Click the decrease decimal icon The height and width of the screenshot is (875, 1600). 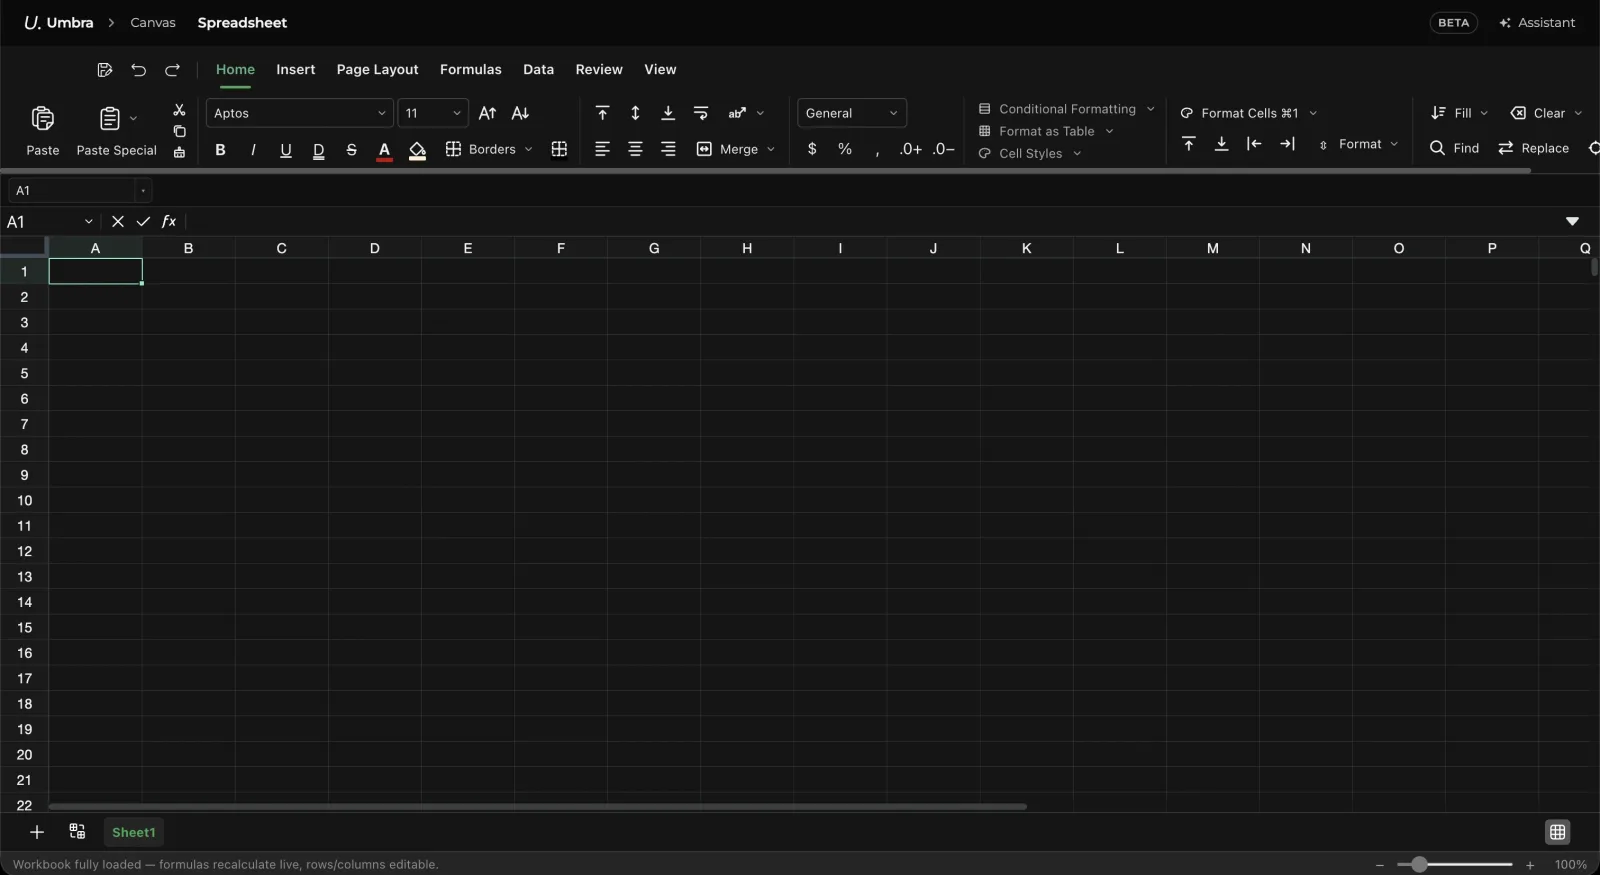click(x=944, y=149)
